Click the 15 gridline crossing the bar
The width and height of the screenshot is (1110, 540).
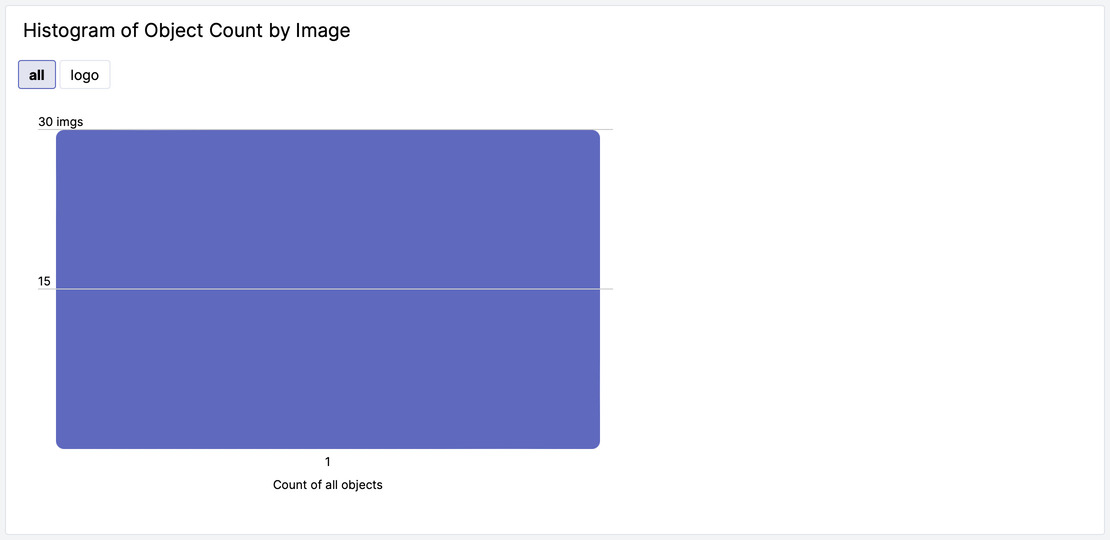tap(328, 289)
